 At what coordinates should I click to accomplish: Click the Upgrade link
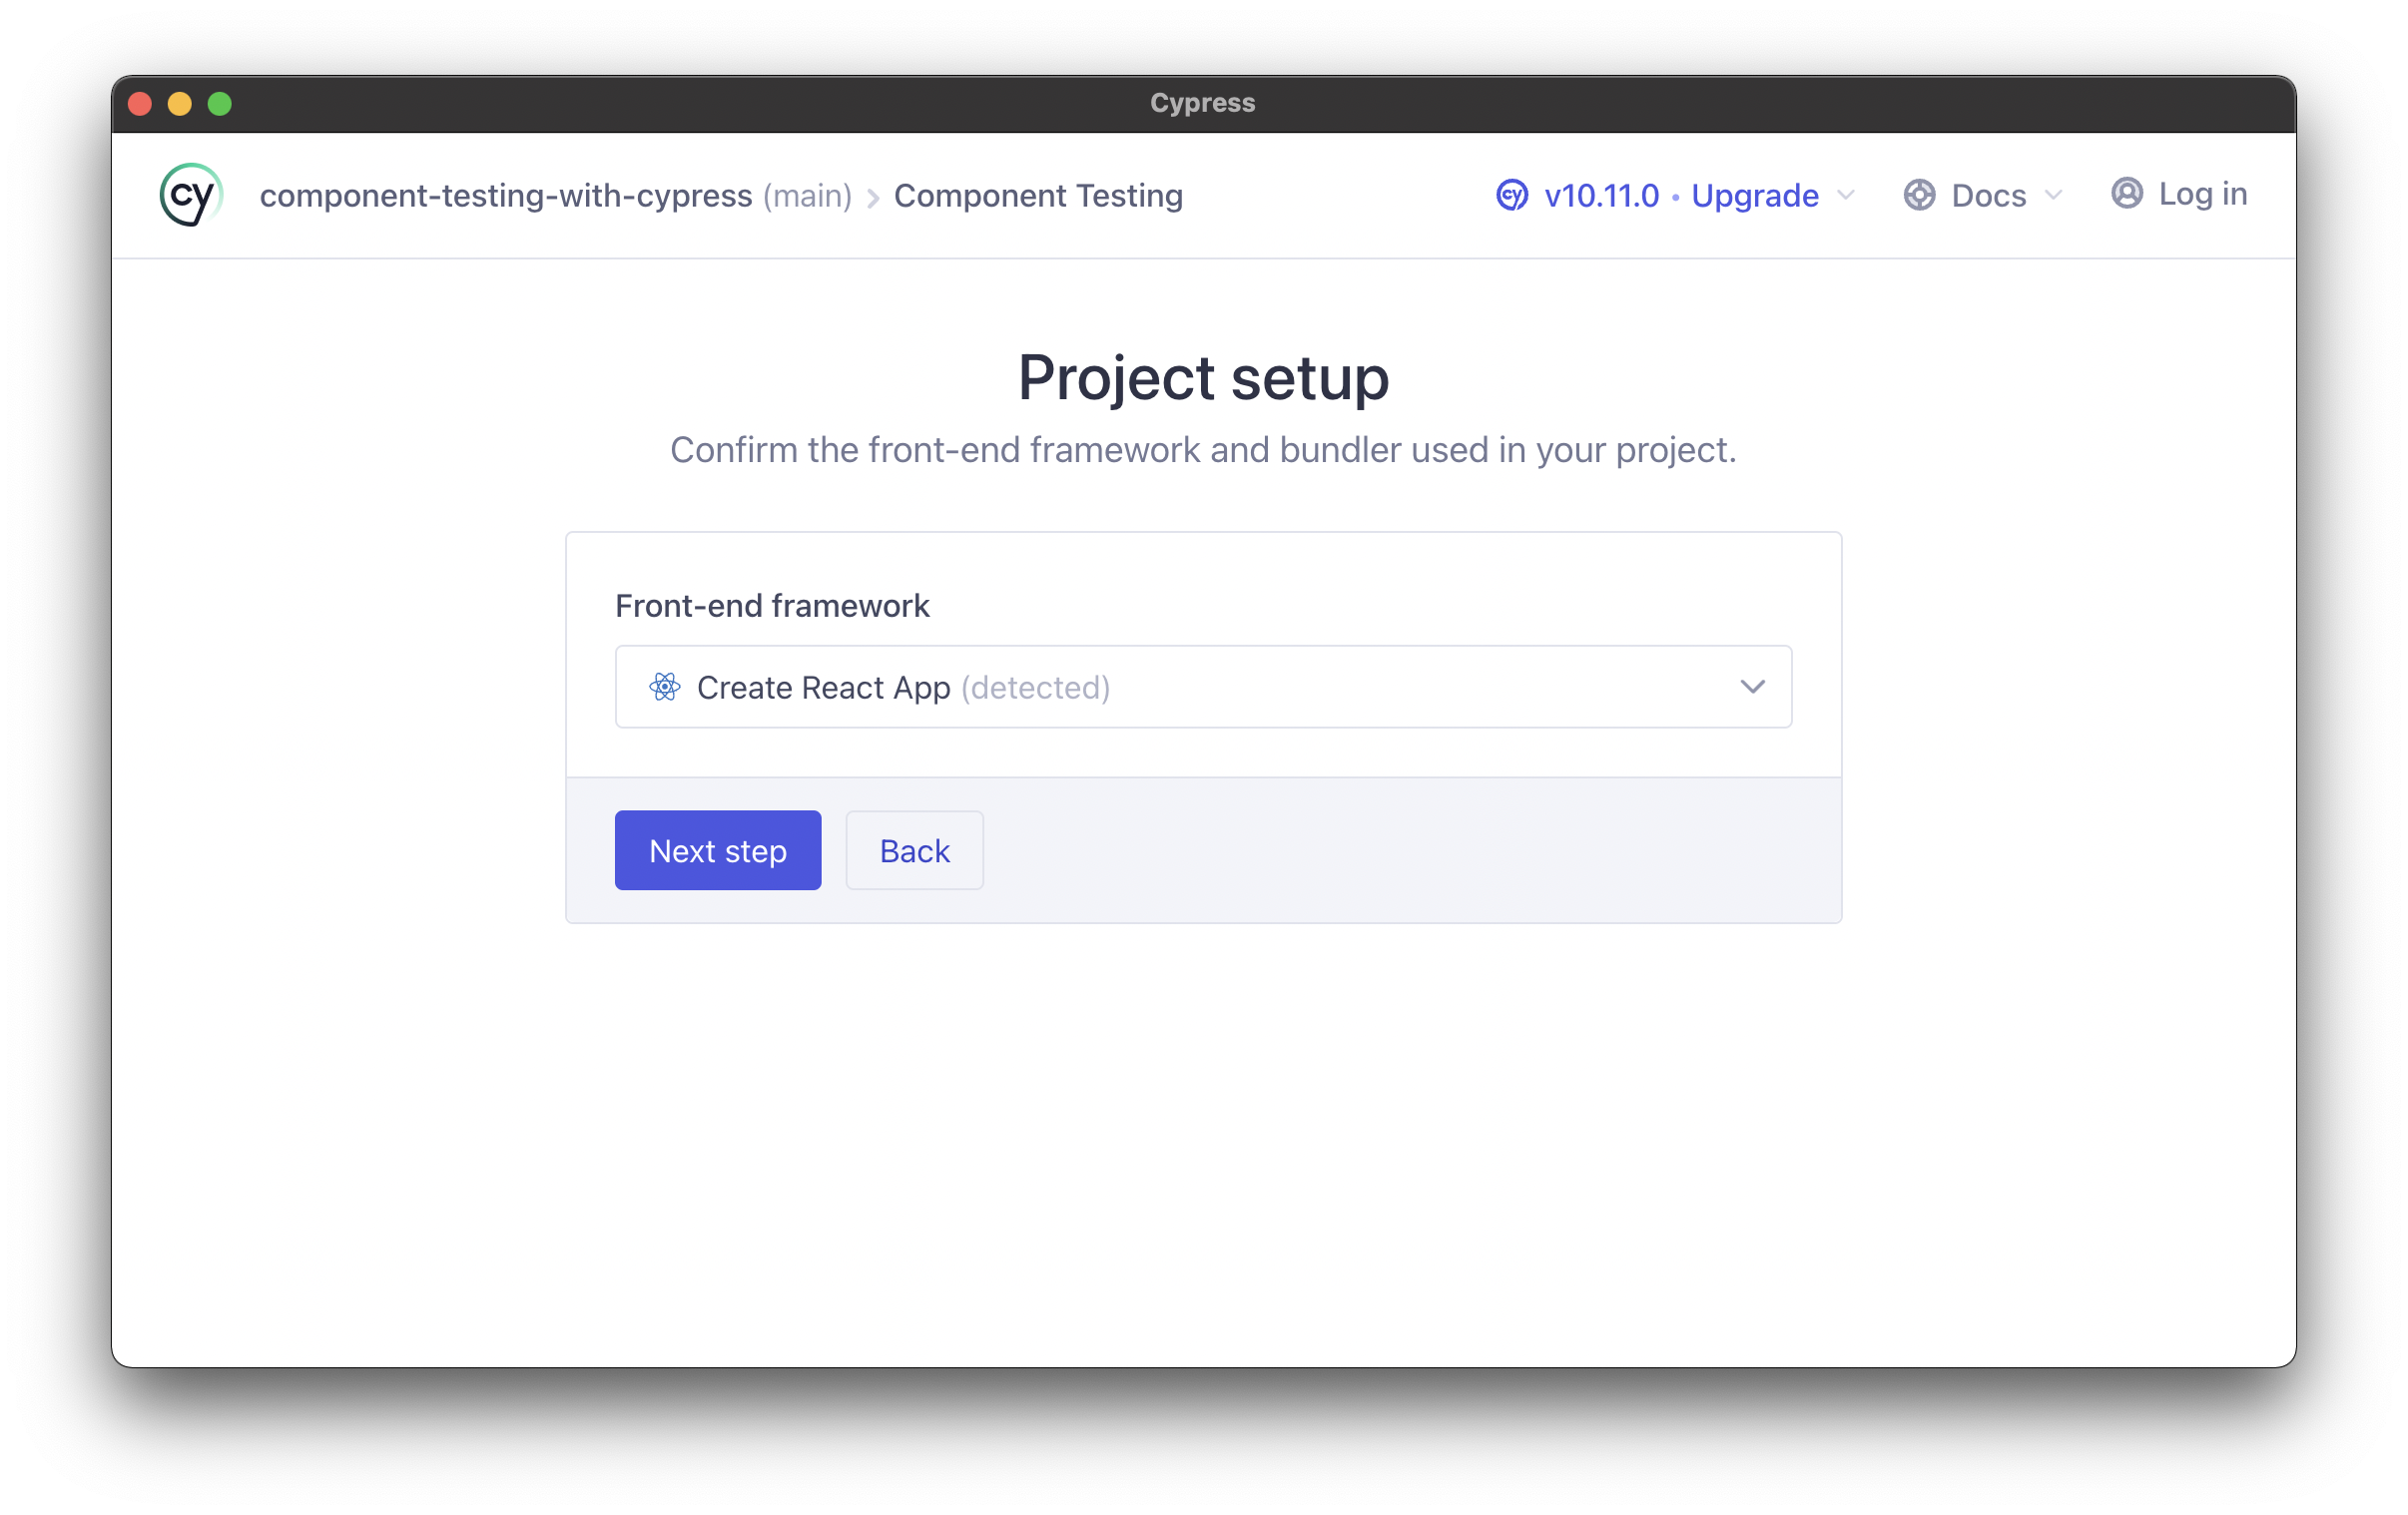(x=1754, y=196)
